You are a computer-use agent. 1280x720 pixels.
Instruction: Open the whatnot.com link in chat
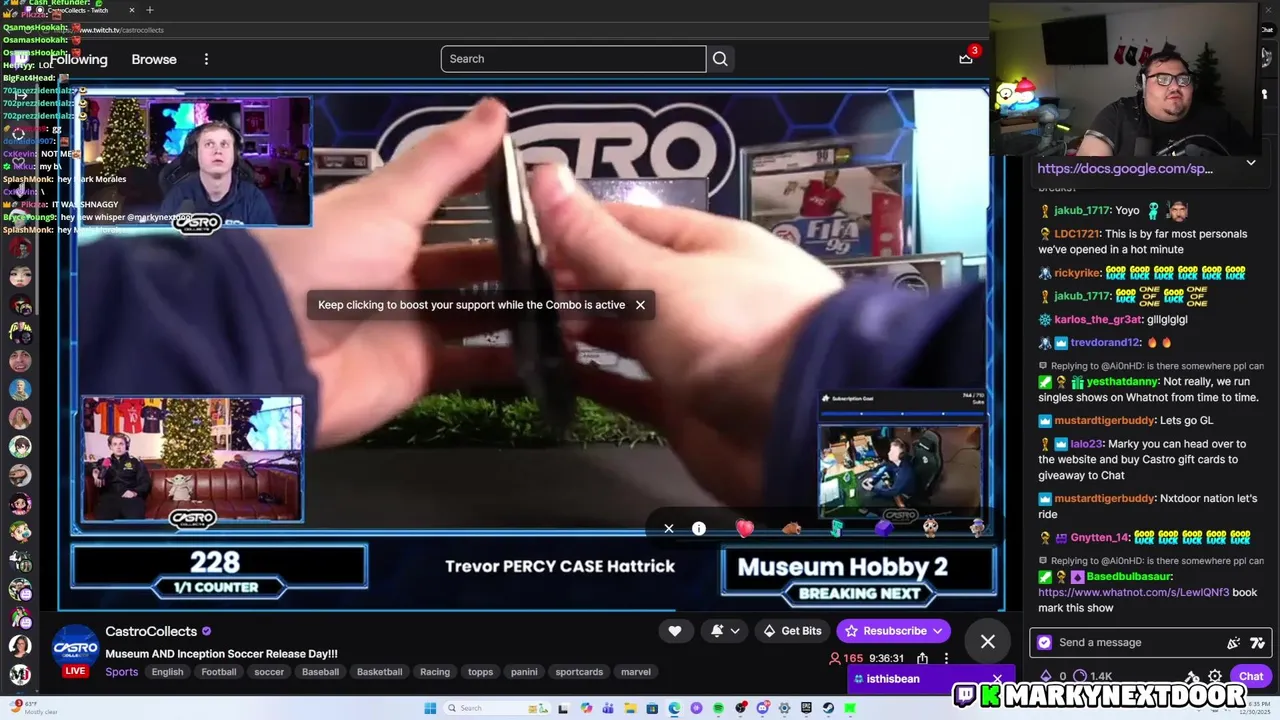(x=1134, y=592)
